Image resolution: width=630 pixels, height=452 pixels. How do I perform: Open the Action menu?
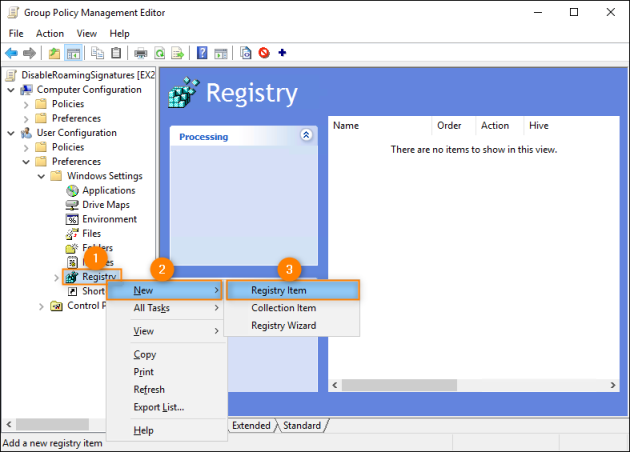[50, 33]
